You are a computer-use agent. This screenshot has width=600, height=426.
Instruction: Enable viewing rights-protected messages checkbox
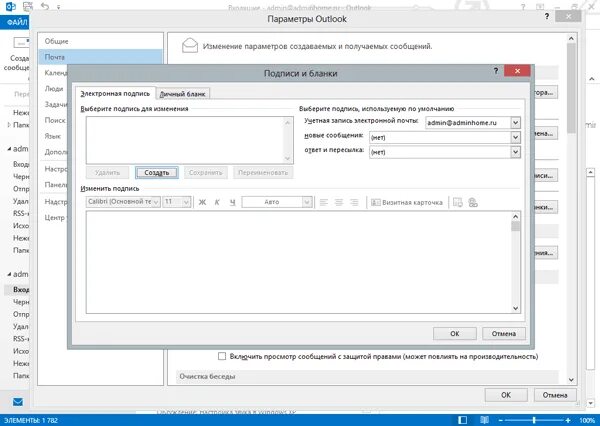pyautogui.click(x=222, y=356)
